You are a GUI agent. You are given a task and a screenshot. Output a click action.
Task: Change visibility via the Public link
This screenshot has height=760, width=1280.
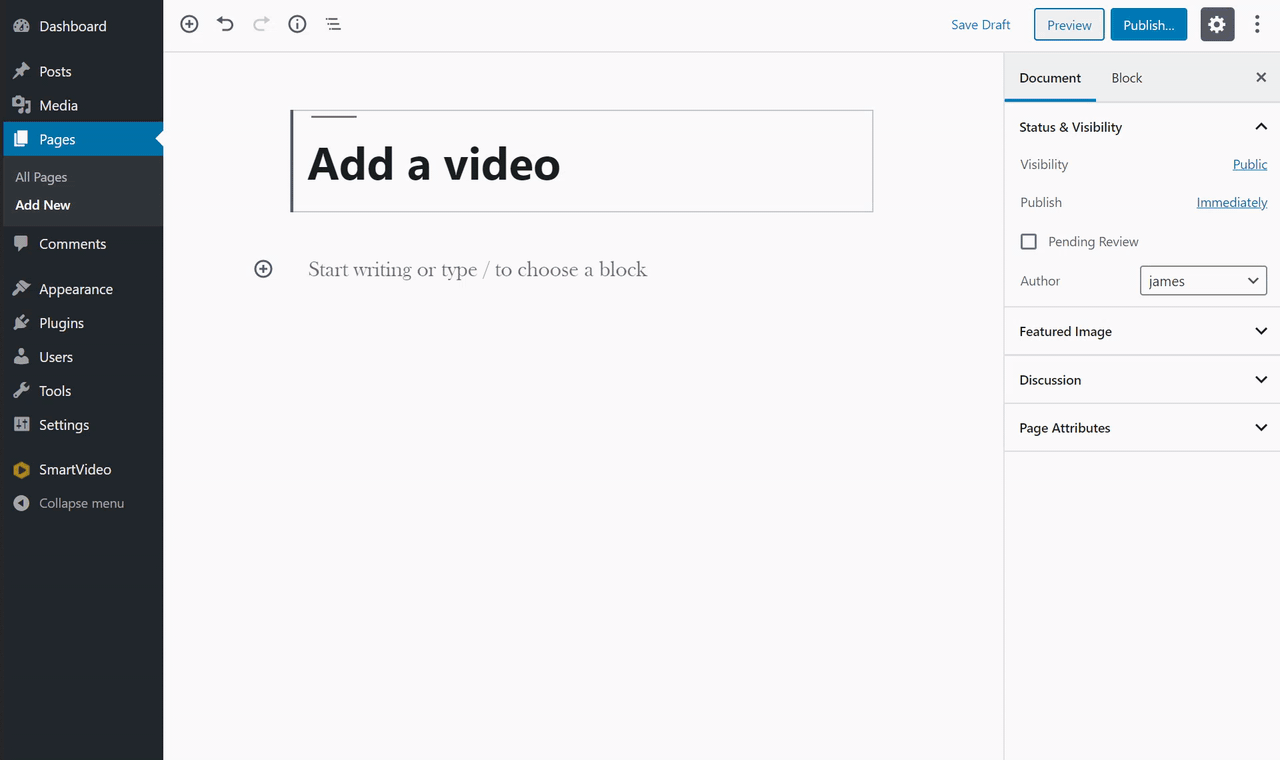tap(1250, 164)
